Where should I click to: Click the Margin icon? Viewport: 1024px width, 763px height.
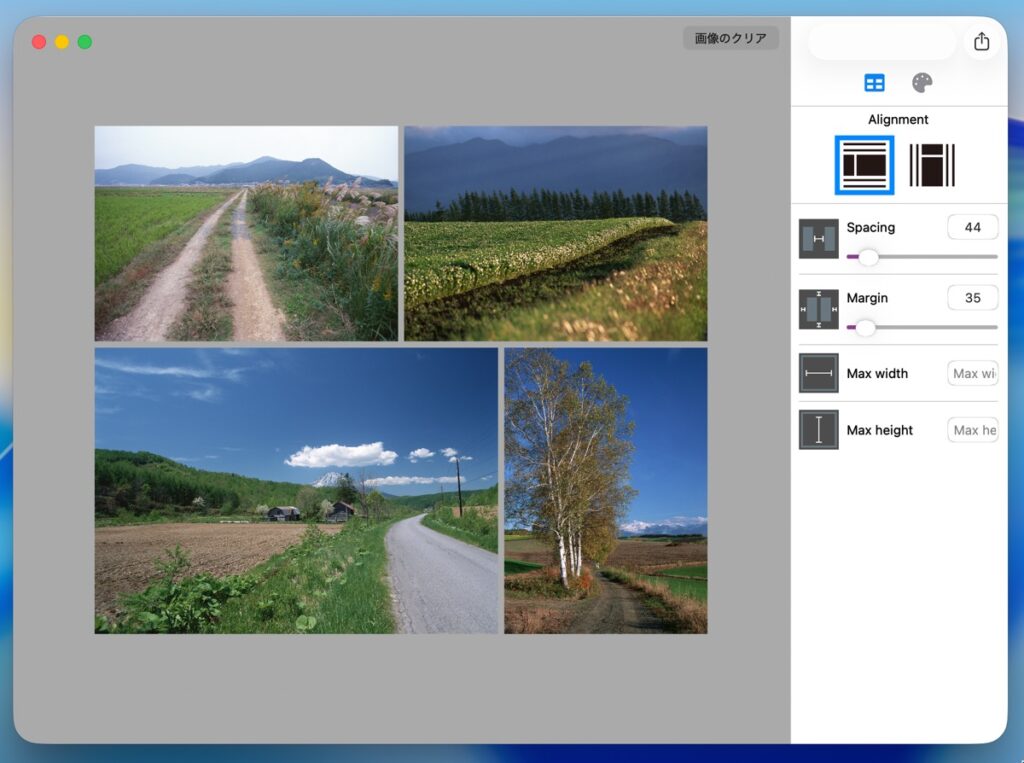pos(818,310)
